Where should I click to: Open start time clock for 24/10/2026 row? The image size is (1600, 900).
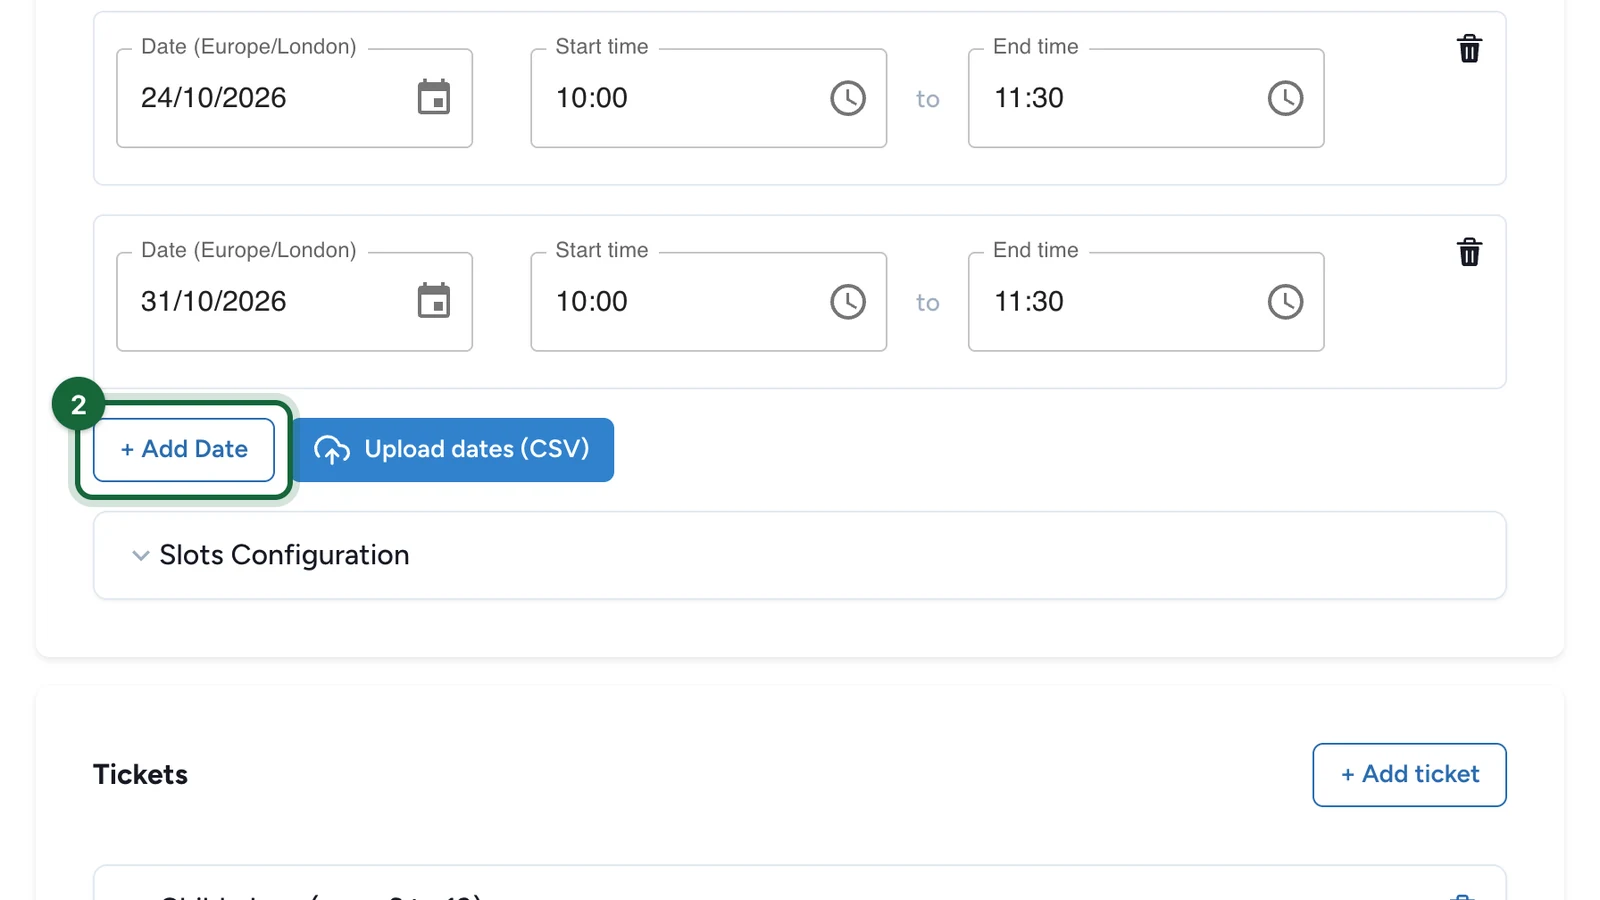point(848,98)
